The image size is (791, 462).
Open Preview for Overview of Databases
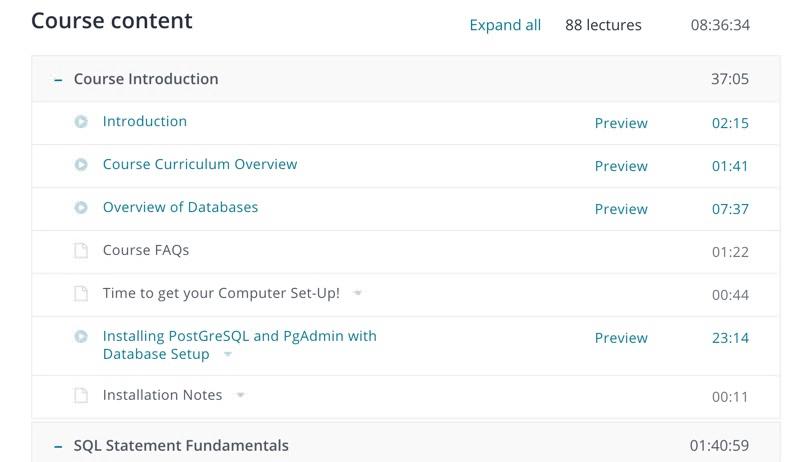621,209
